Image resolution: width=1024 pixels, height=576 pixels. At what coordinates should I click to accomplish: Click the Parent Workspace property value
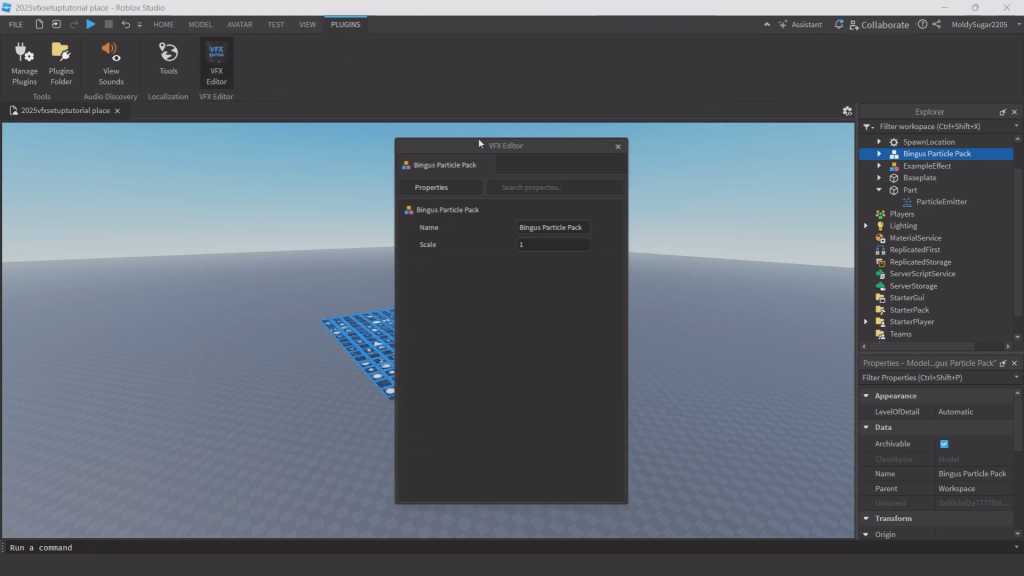tap(973, 488)
